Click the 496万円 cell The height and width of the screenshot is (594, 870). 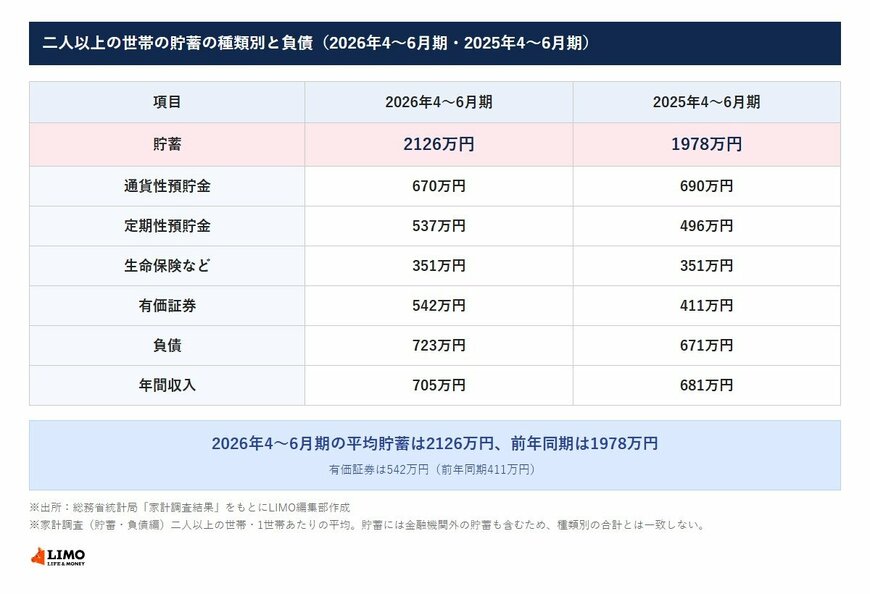click(x=706, y=226)
